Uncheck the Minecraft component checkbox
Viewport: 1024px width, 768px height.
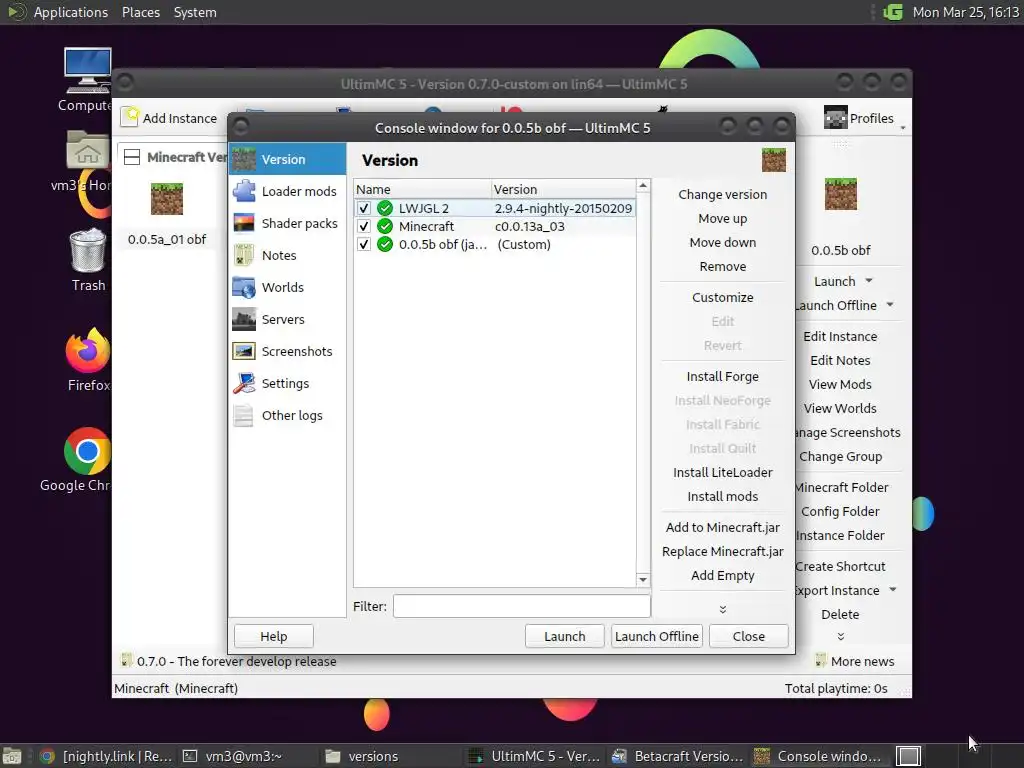point(364,227)
